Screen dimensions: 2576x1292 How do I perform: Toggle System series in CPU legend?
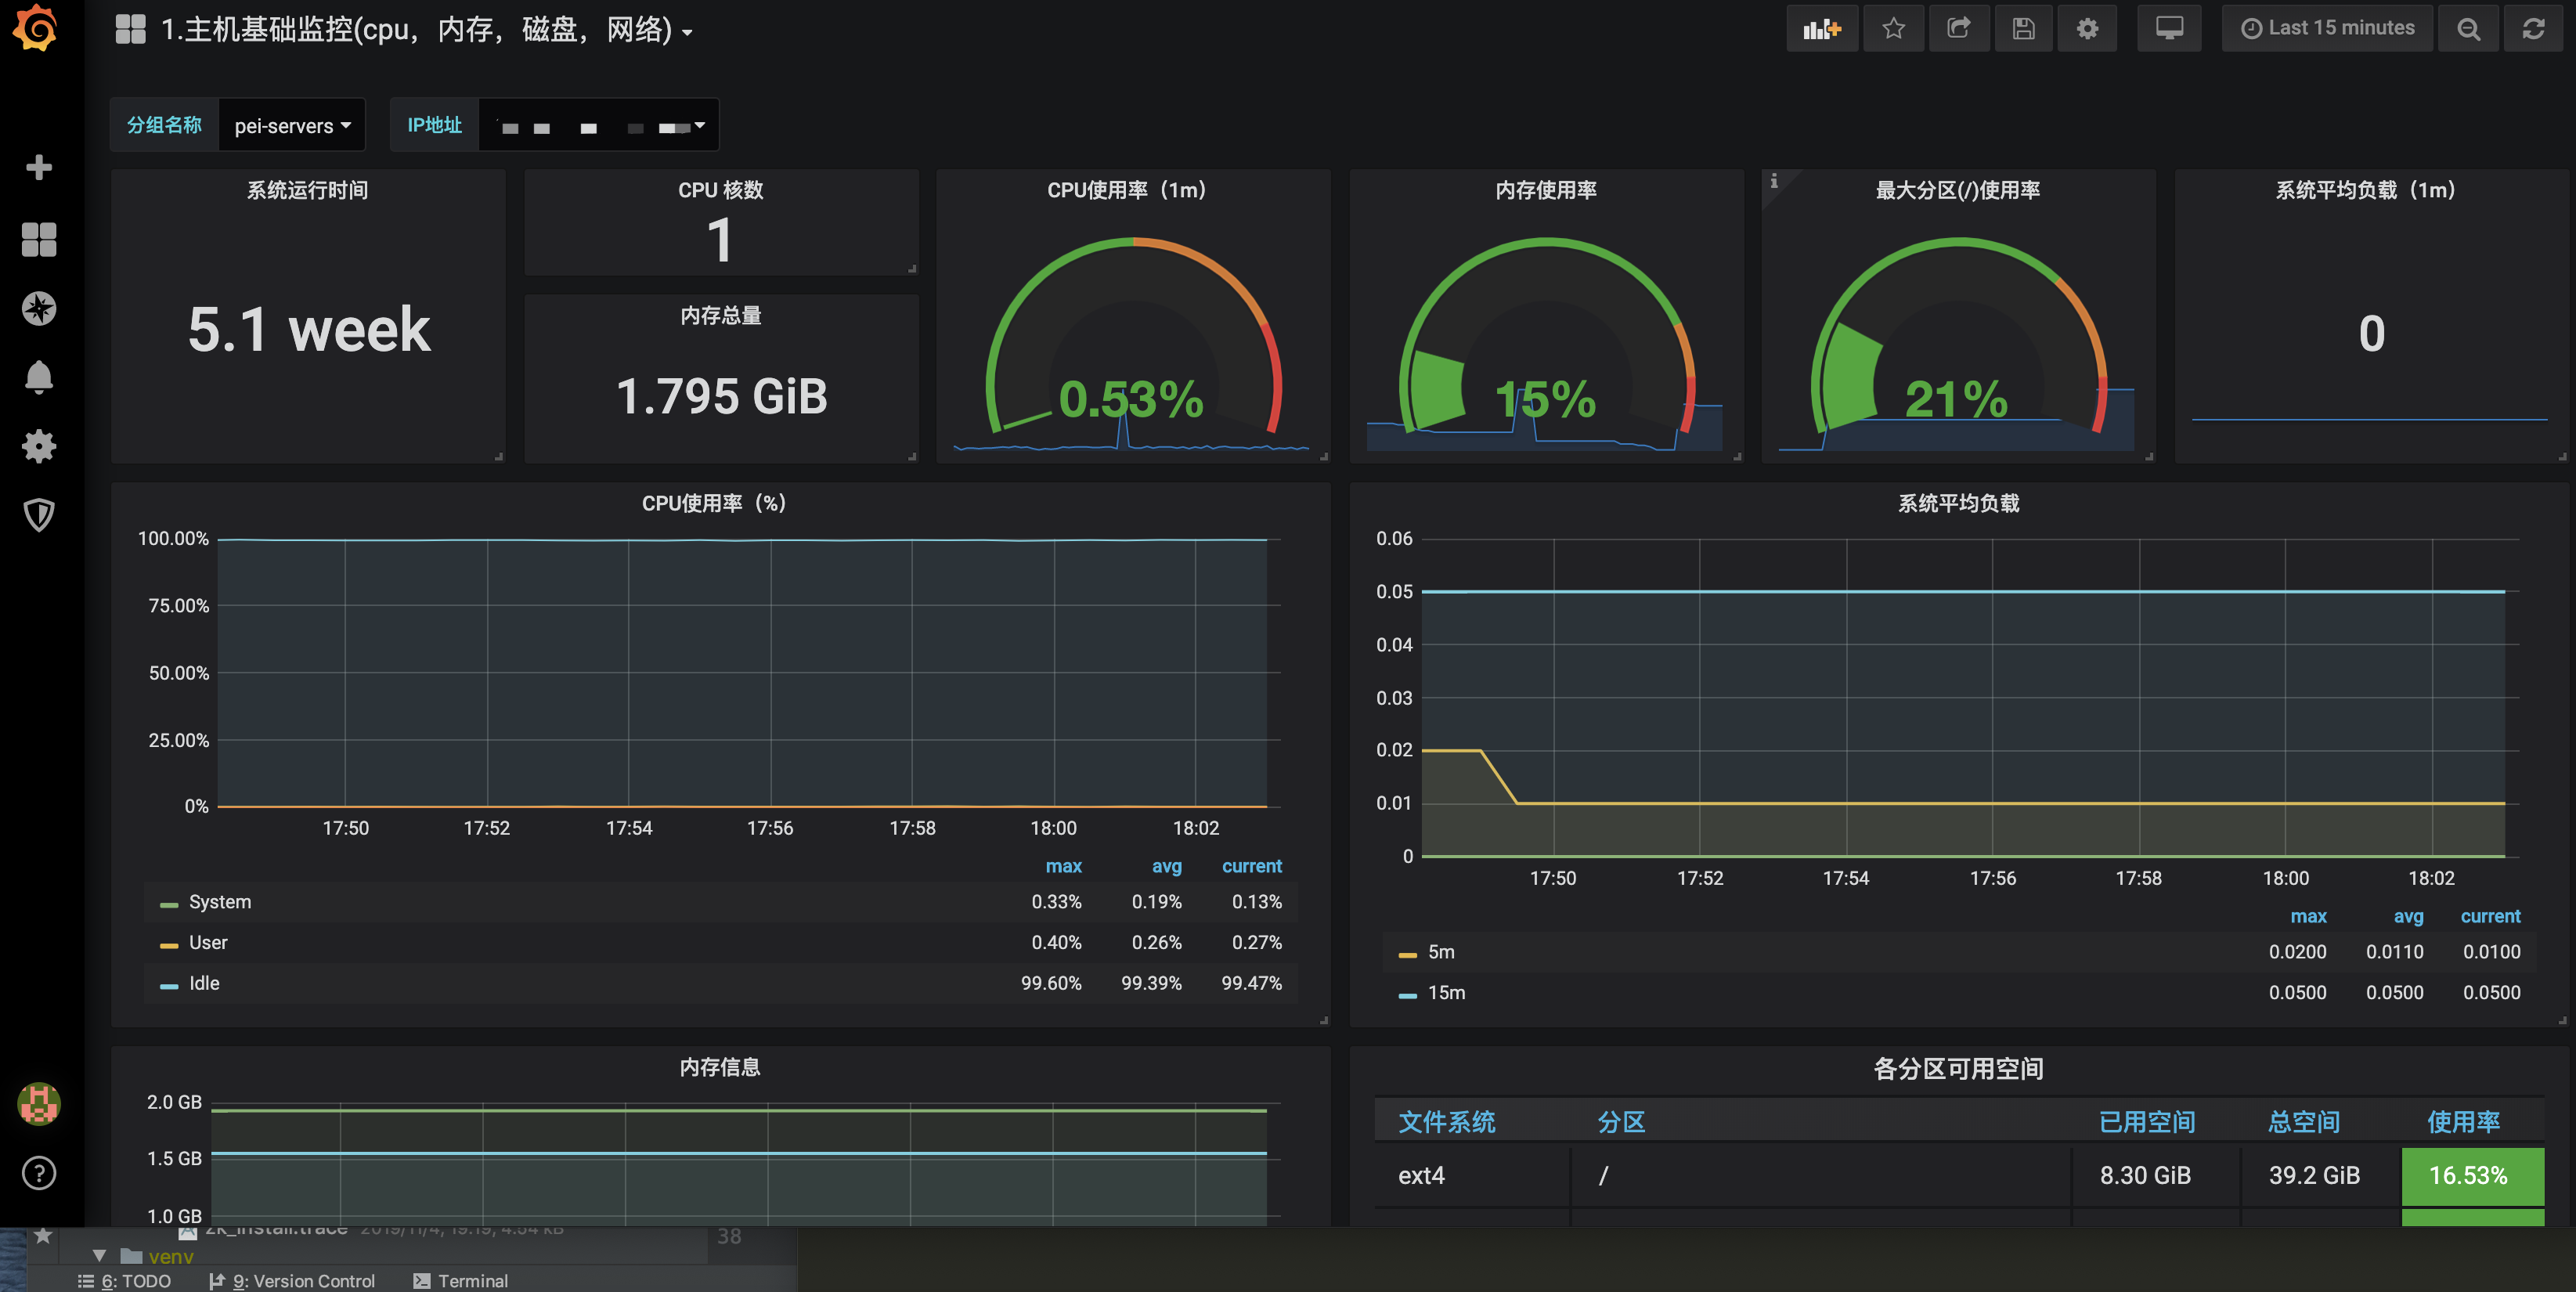(220, 902)
